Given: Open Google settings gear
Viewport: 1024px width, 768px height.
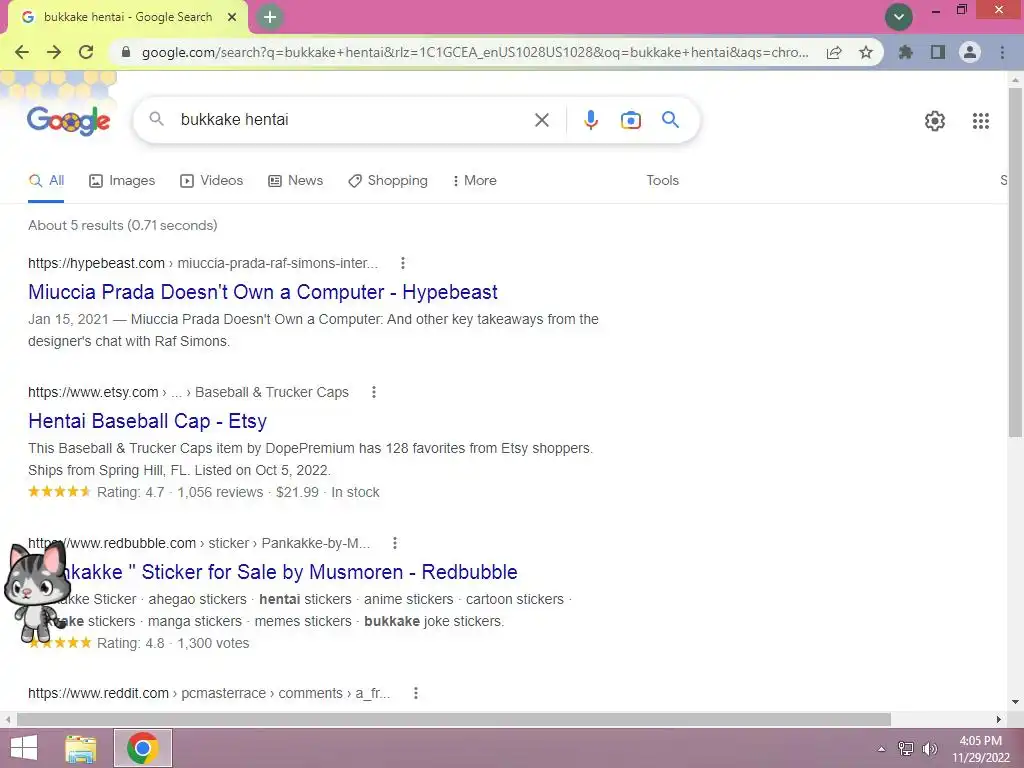Looking at the screenshot, I should click(935, 121).
